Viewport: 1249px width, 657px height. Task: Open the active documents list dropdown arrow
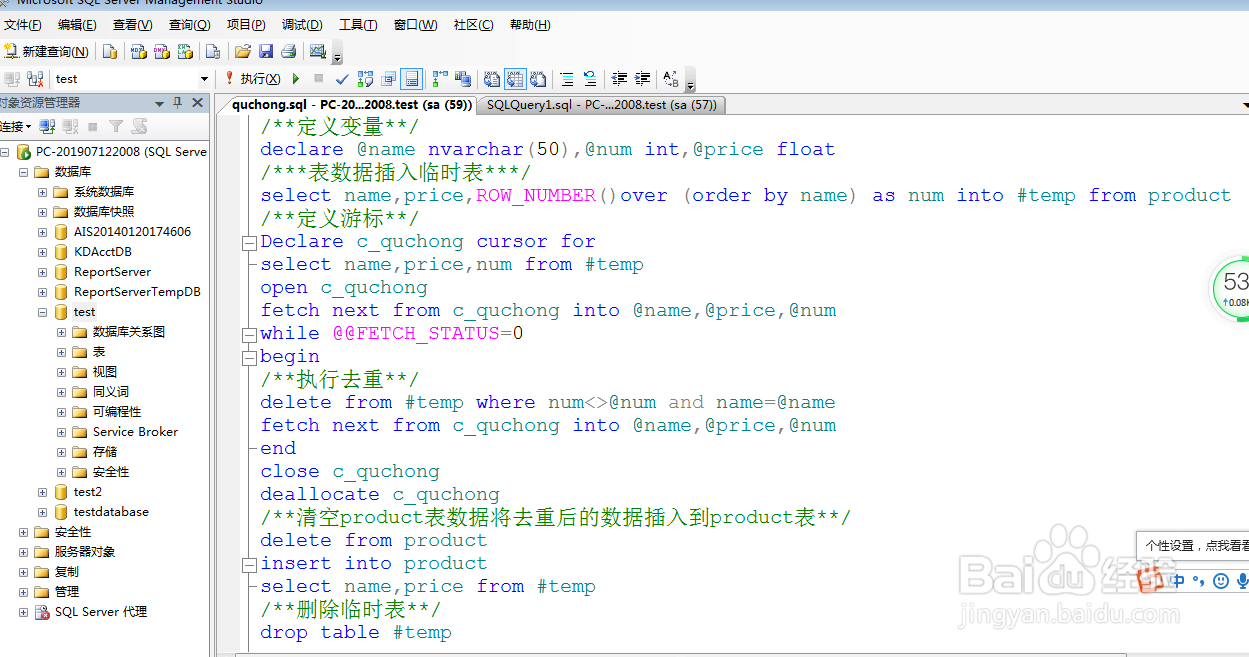[1245, 104]
